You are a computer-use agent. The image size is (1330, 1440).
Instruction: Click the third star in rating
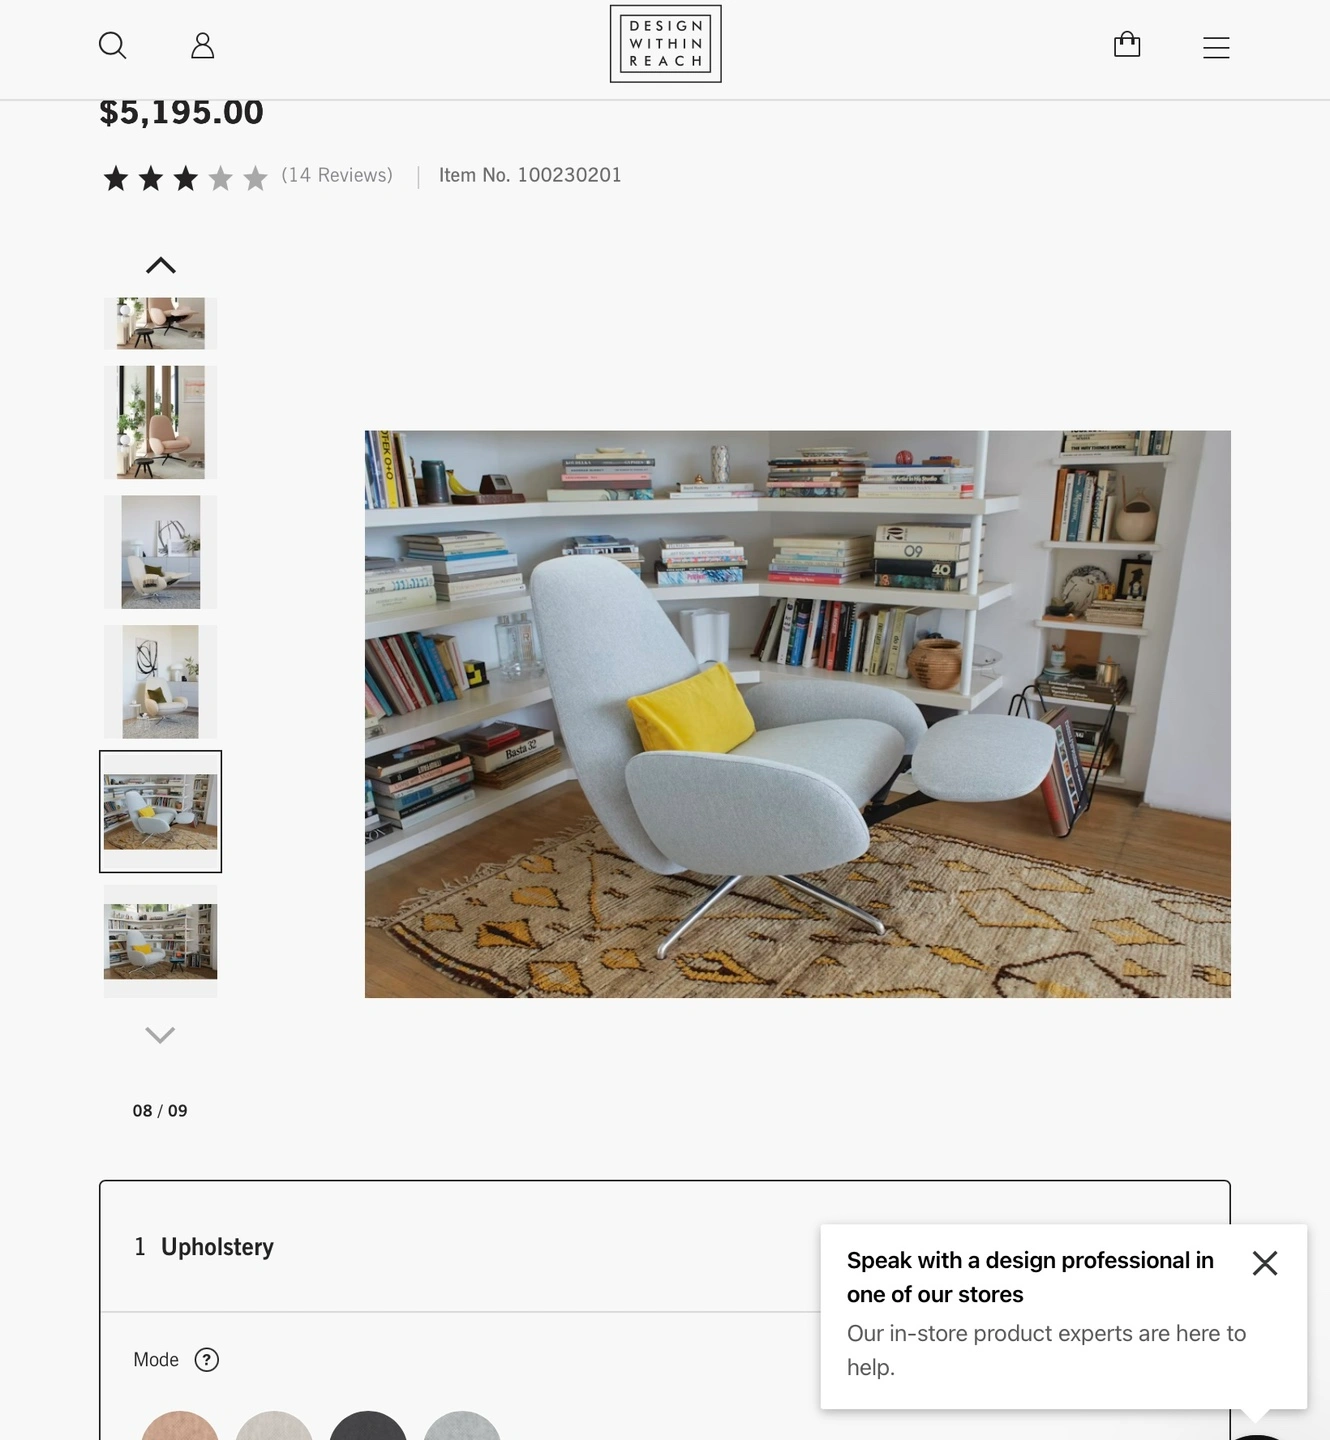pos(186,179)
